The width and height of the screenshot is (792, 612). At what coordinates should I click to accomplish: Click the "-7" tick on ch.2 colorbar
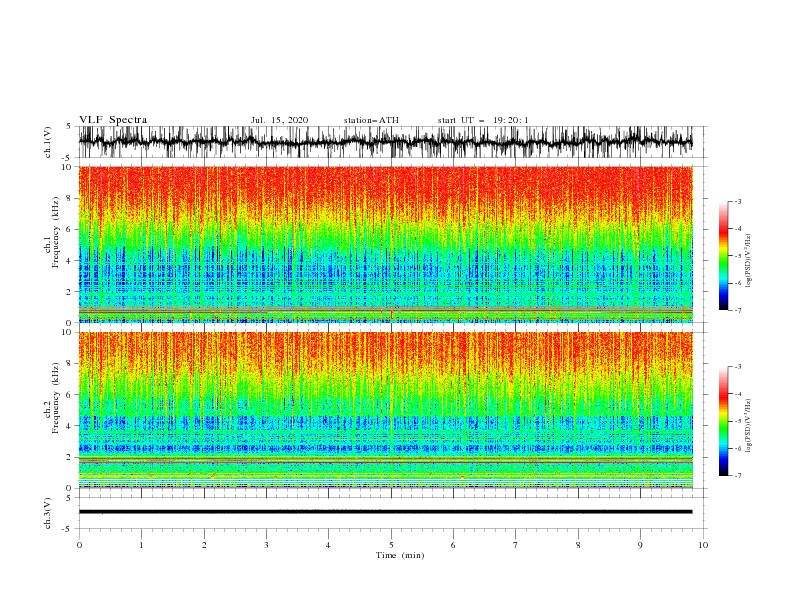[x=737, y=475]
